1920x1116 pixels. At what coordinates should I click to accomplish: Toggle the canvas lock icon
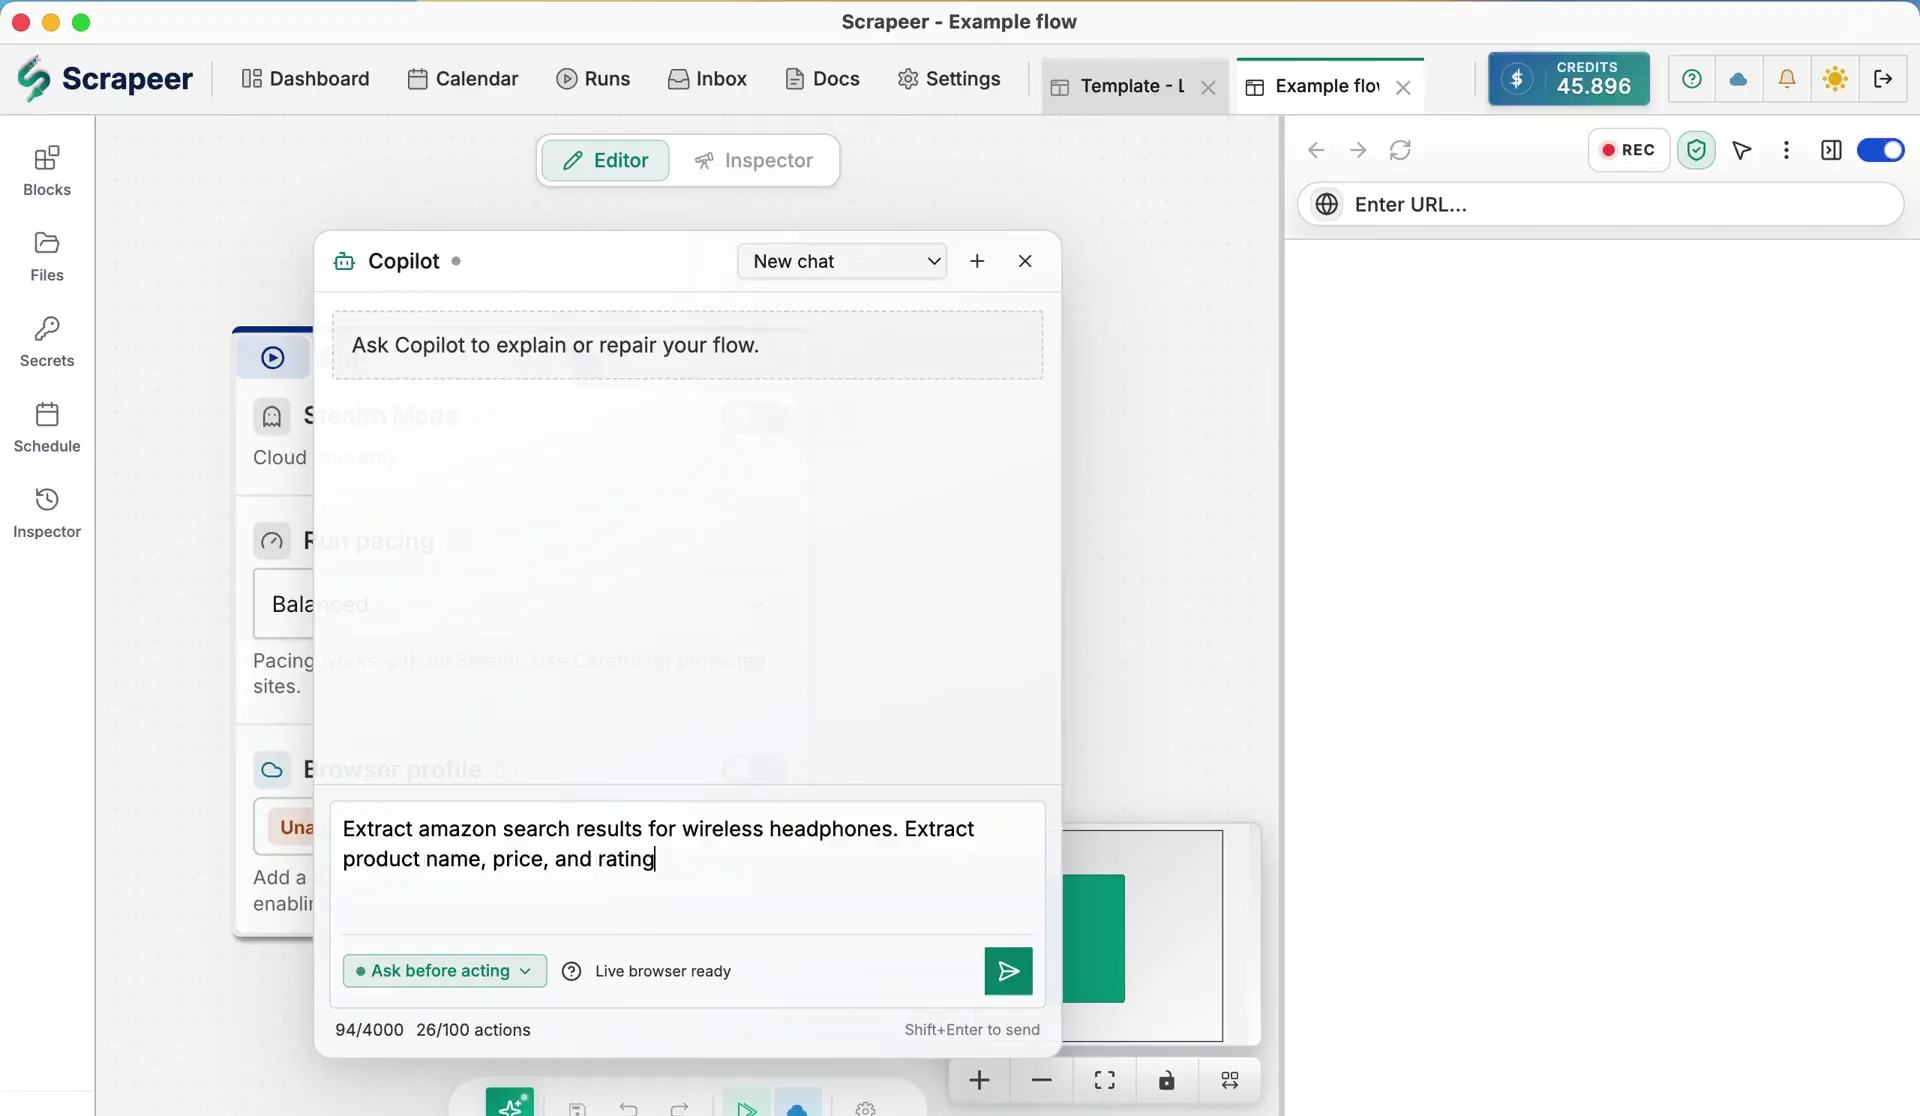[1166, 1080]
